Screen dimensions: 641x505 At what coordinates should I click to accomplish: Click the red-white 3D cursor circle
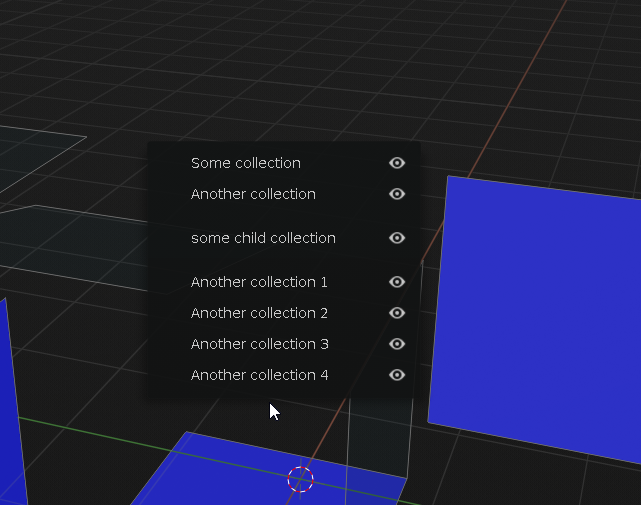[300, 479]
